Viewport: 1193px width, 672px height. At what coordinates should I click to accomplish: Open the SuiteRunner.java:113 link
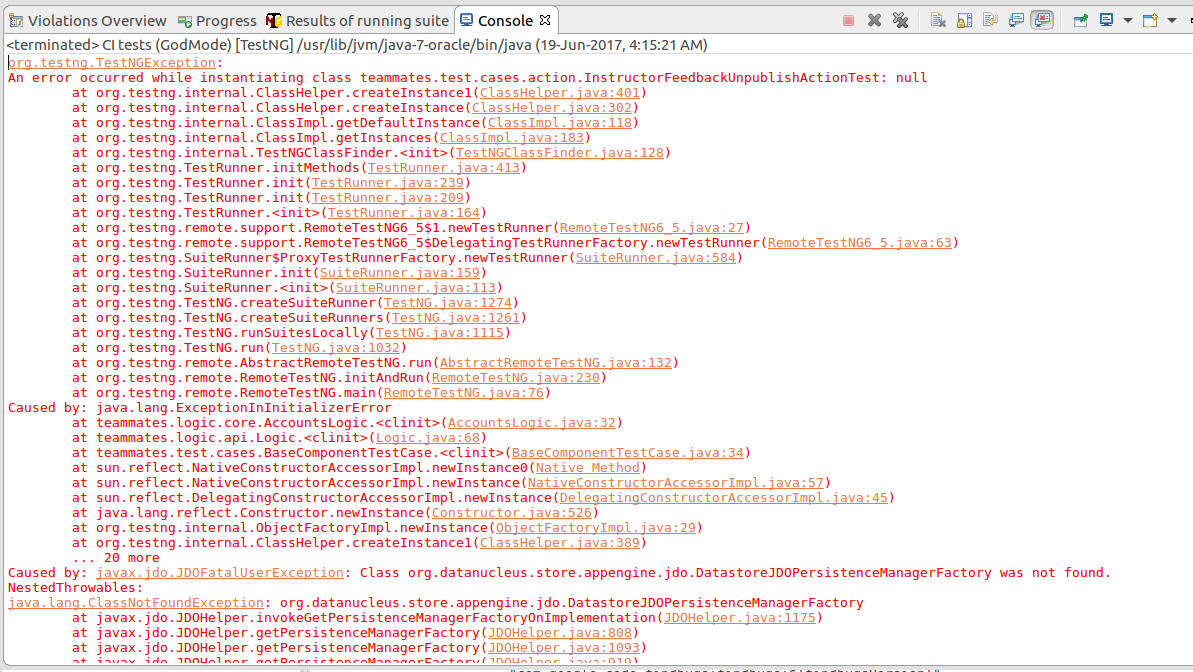pos(416,288)
